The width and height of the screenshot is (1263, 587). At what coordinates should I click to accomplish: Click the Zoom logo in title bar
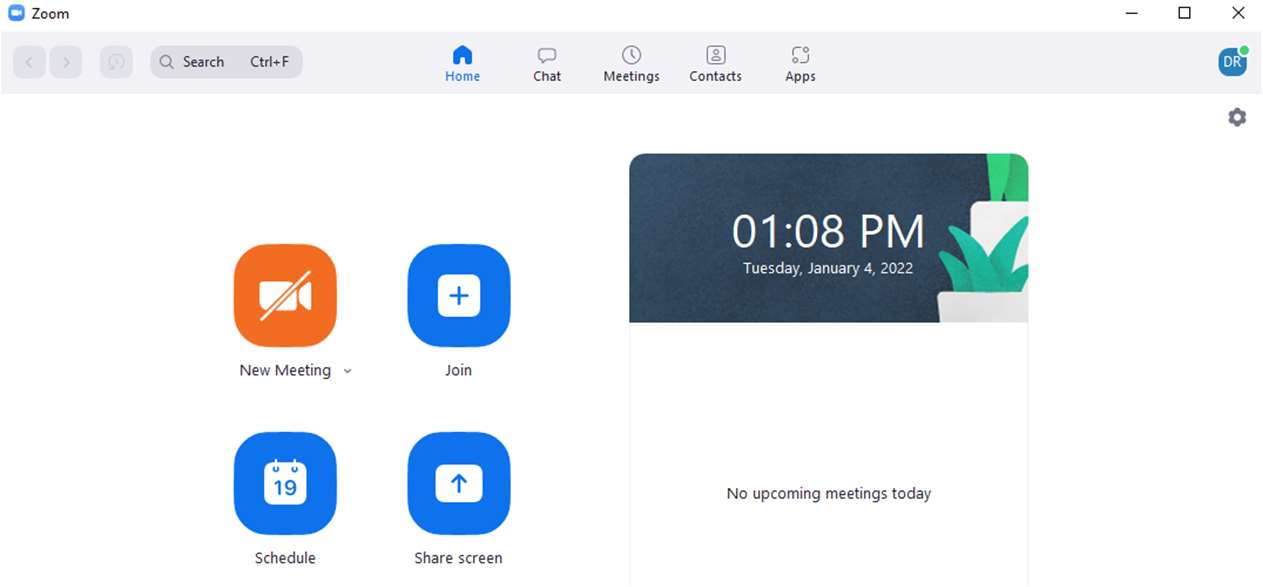[16, 14]
